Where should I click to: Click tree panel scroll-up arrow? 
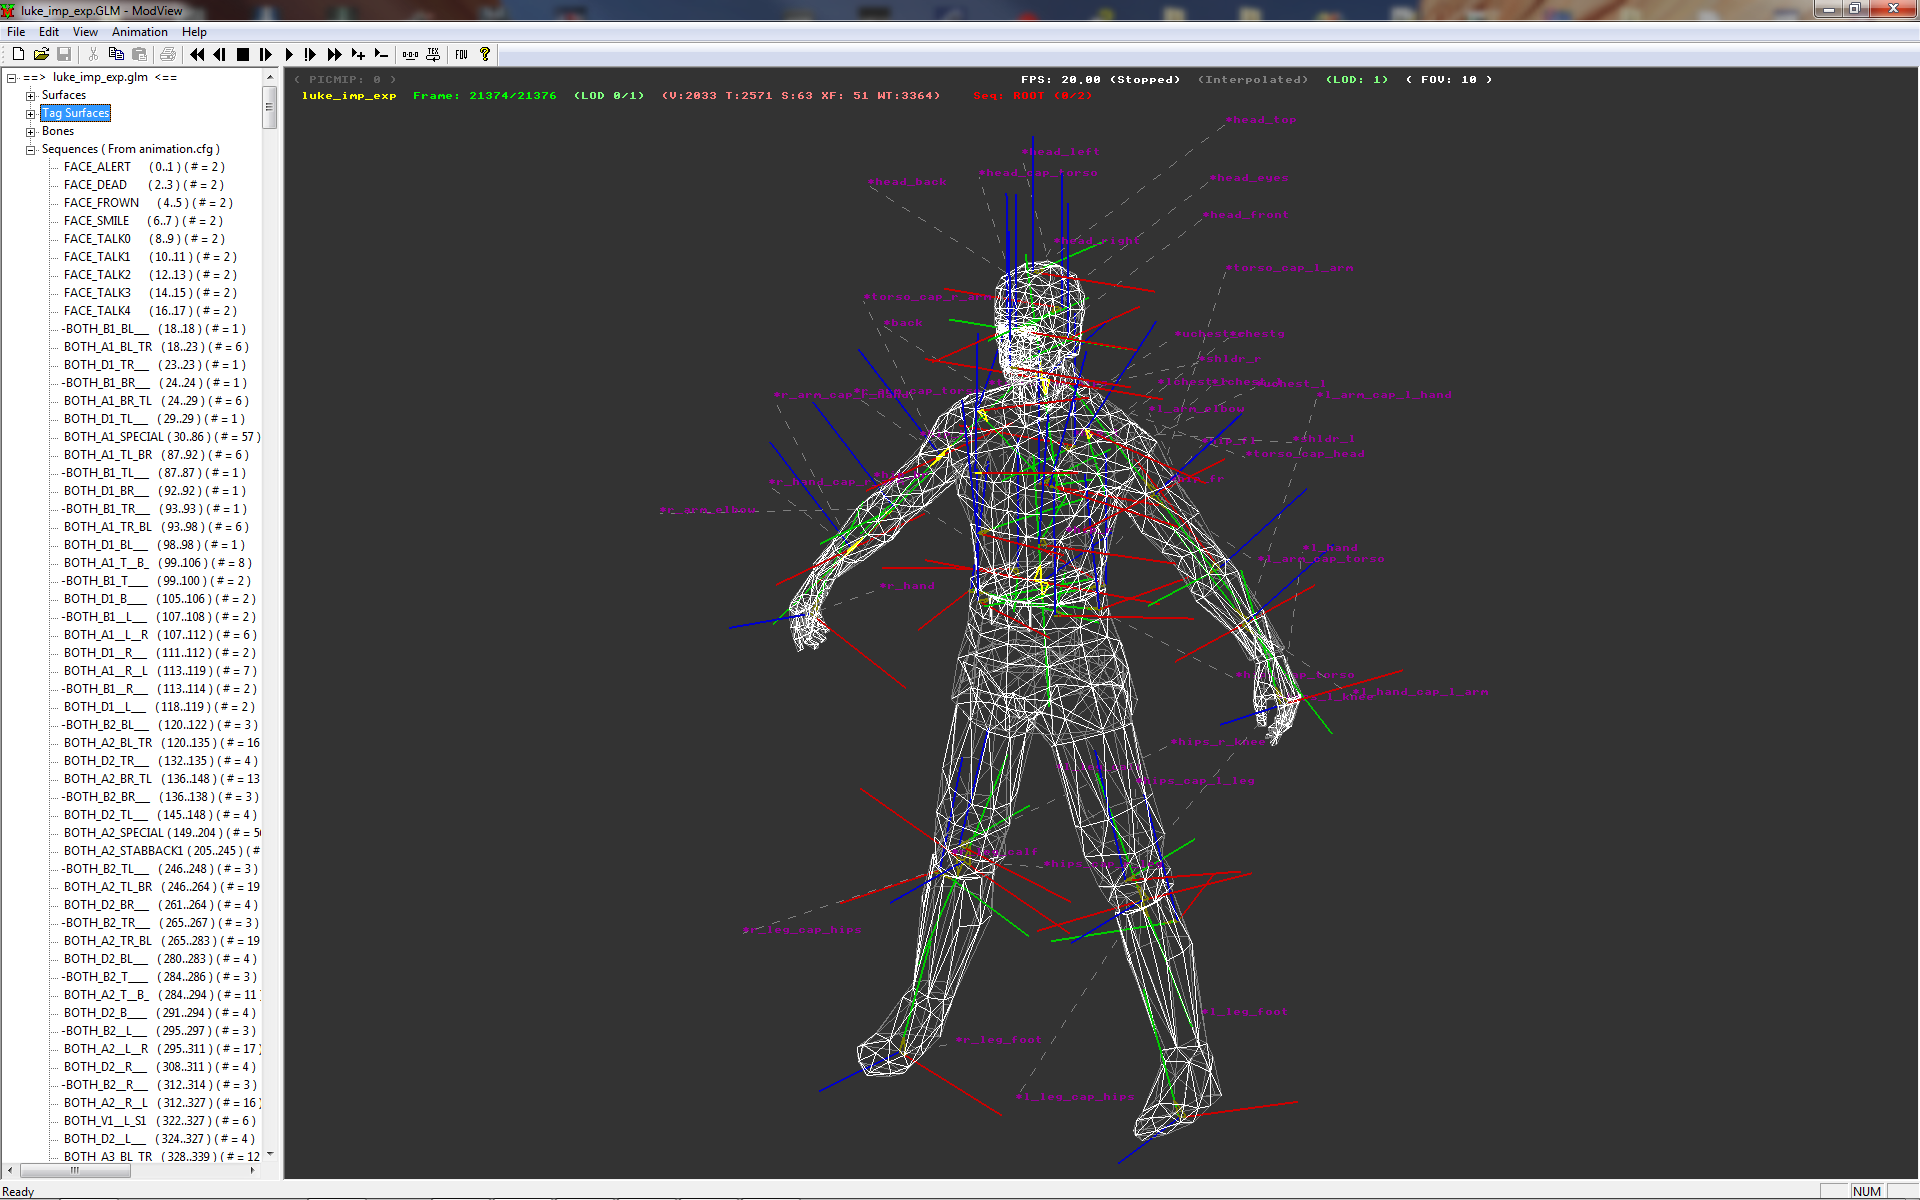point(270,77)
